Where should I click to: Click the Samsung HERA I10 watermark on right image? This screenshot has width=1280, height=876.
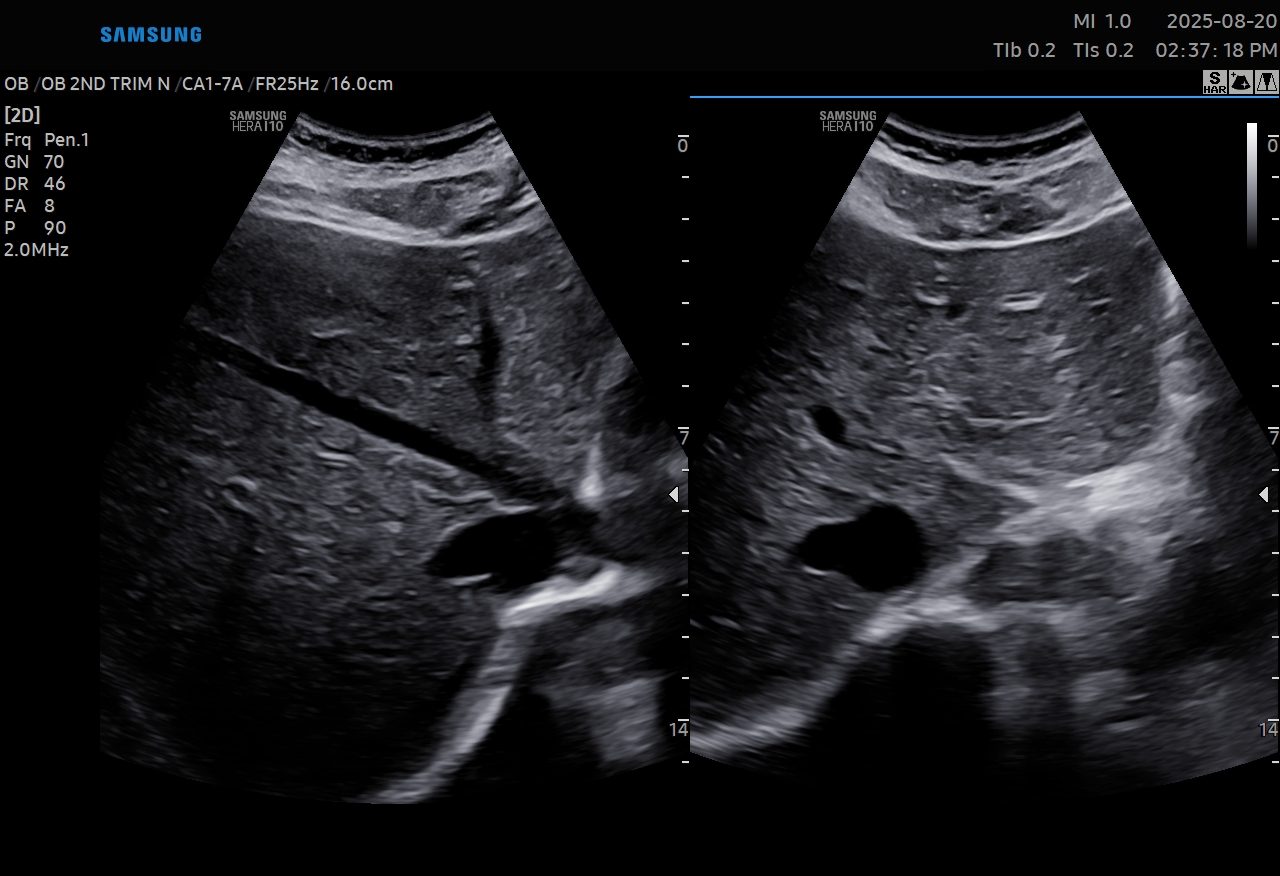[x=847, y=121]
